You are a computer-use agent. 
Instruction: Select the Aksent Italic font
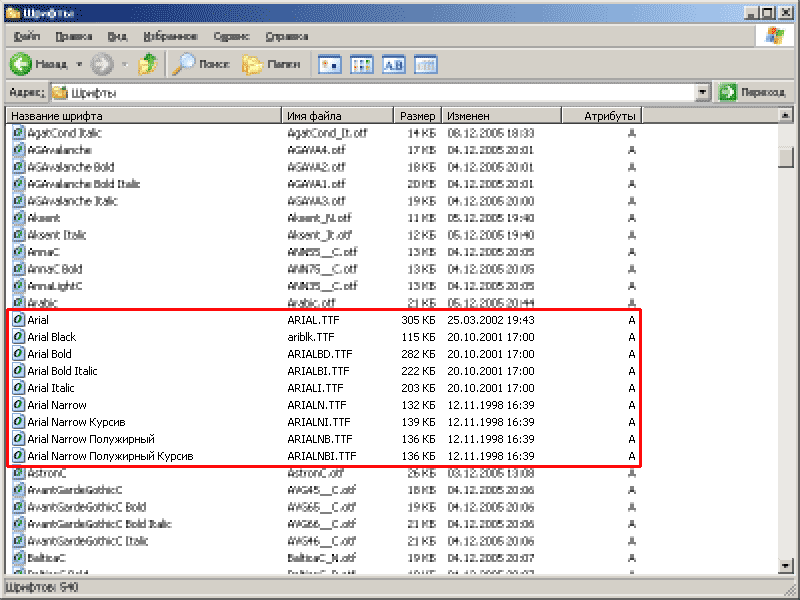(x=57, y=235)
